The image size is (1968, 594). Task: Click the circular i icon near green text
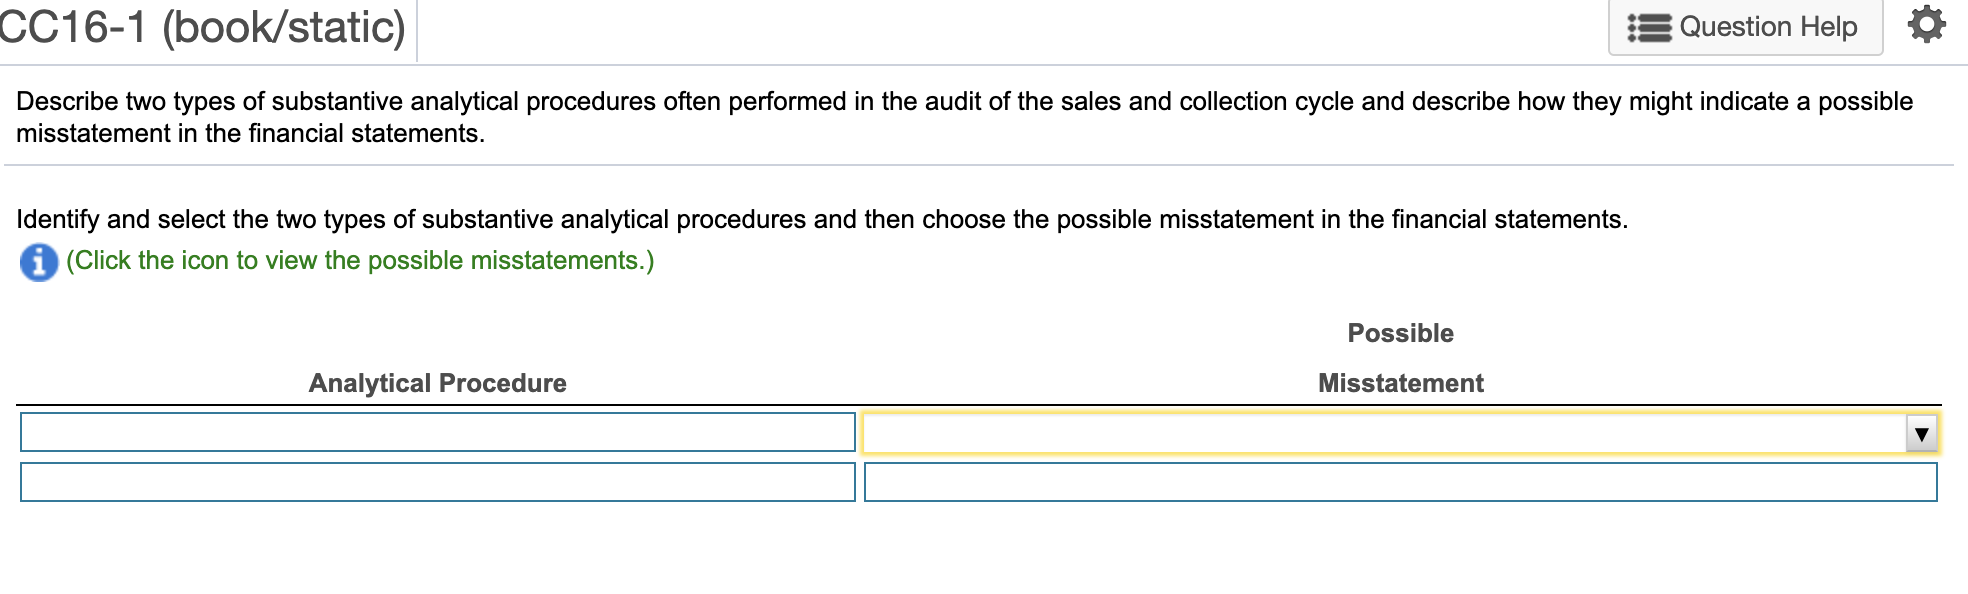coord(36,260)
